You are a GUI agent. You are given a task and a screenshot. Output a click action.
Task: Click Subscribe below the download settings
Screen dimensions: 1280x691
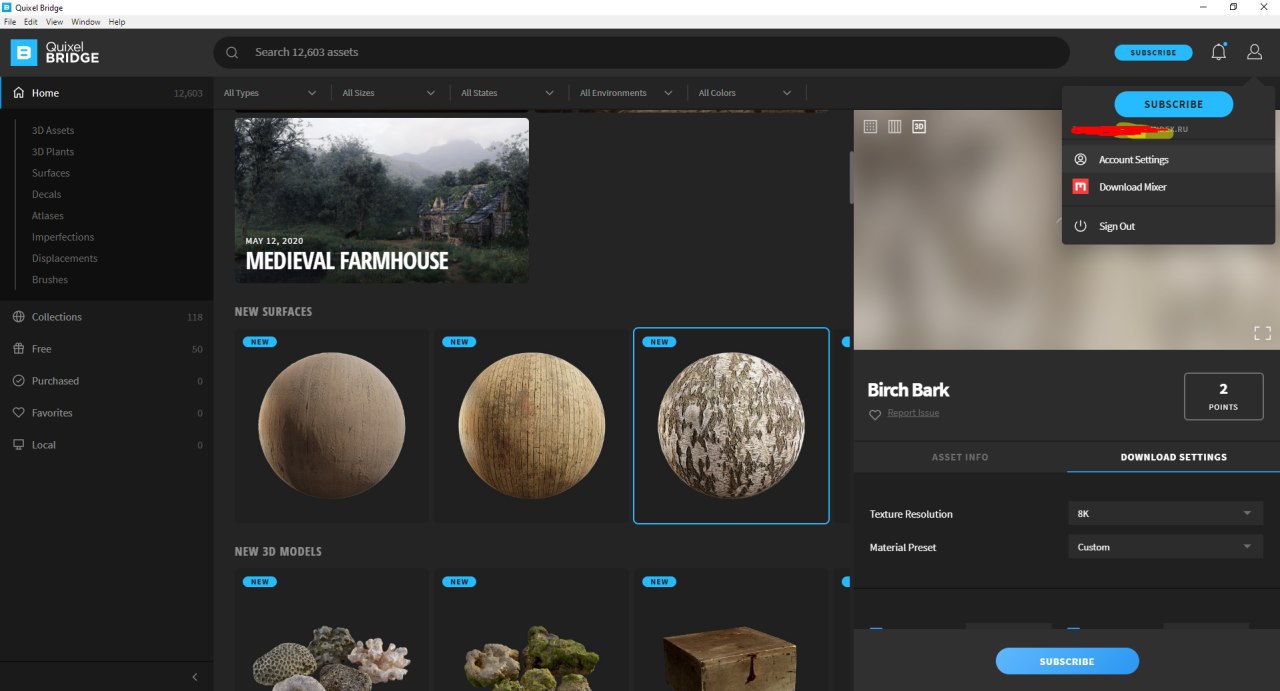pos(1067,661)
